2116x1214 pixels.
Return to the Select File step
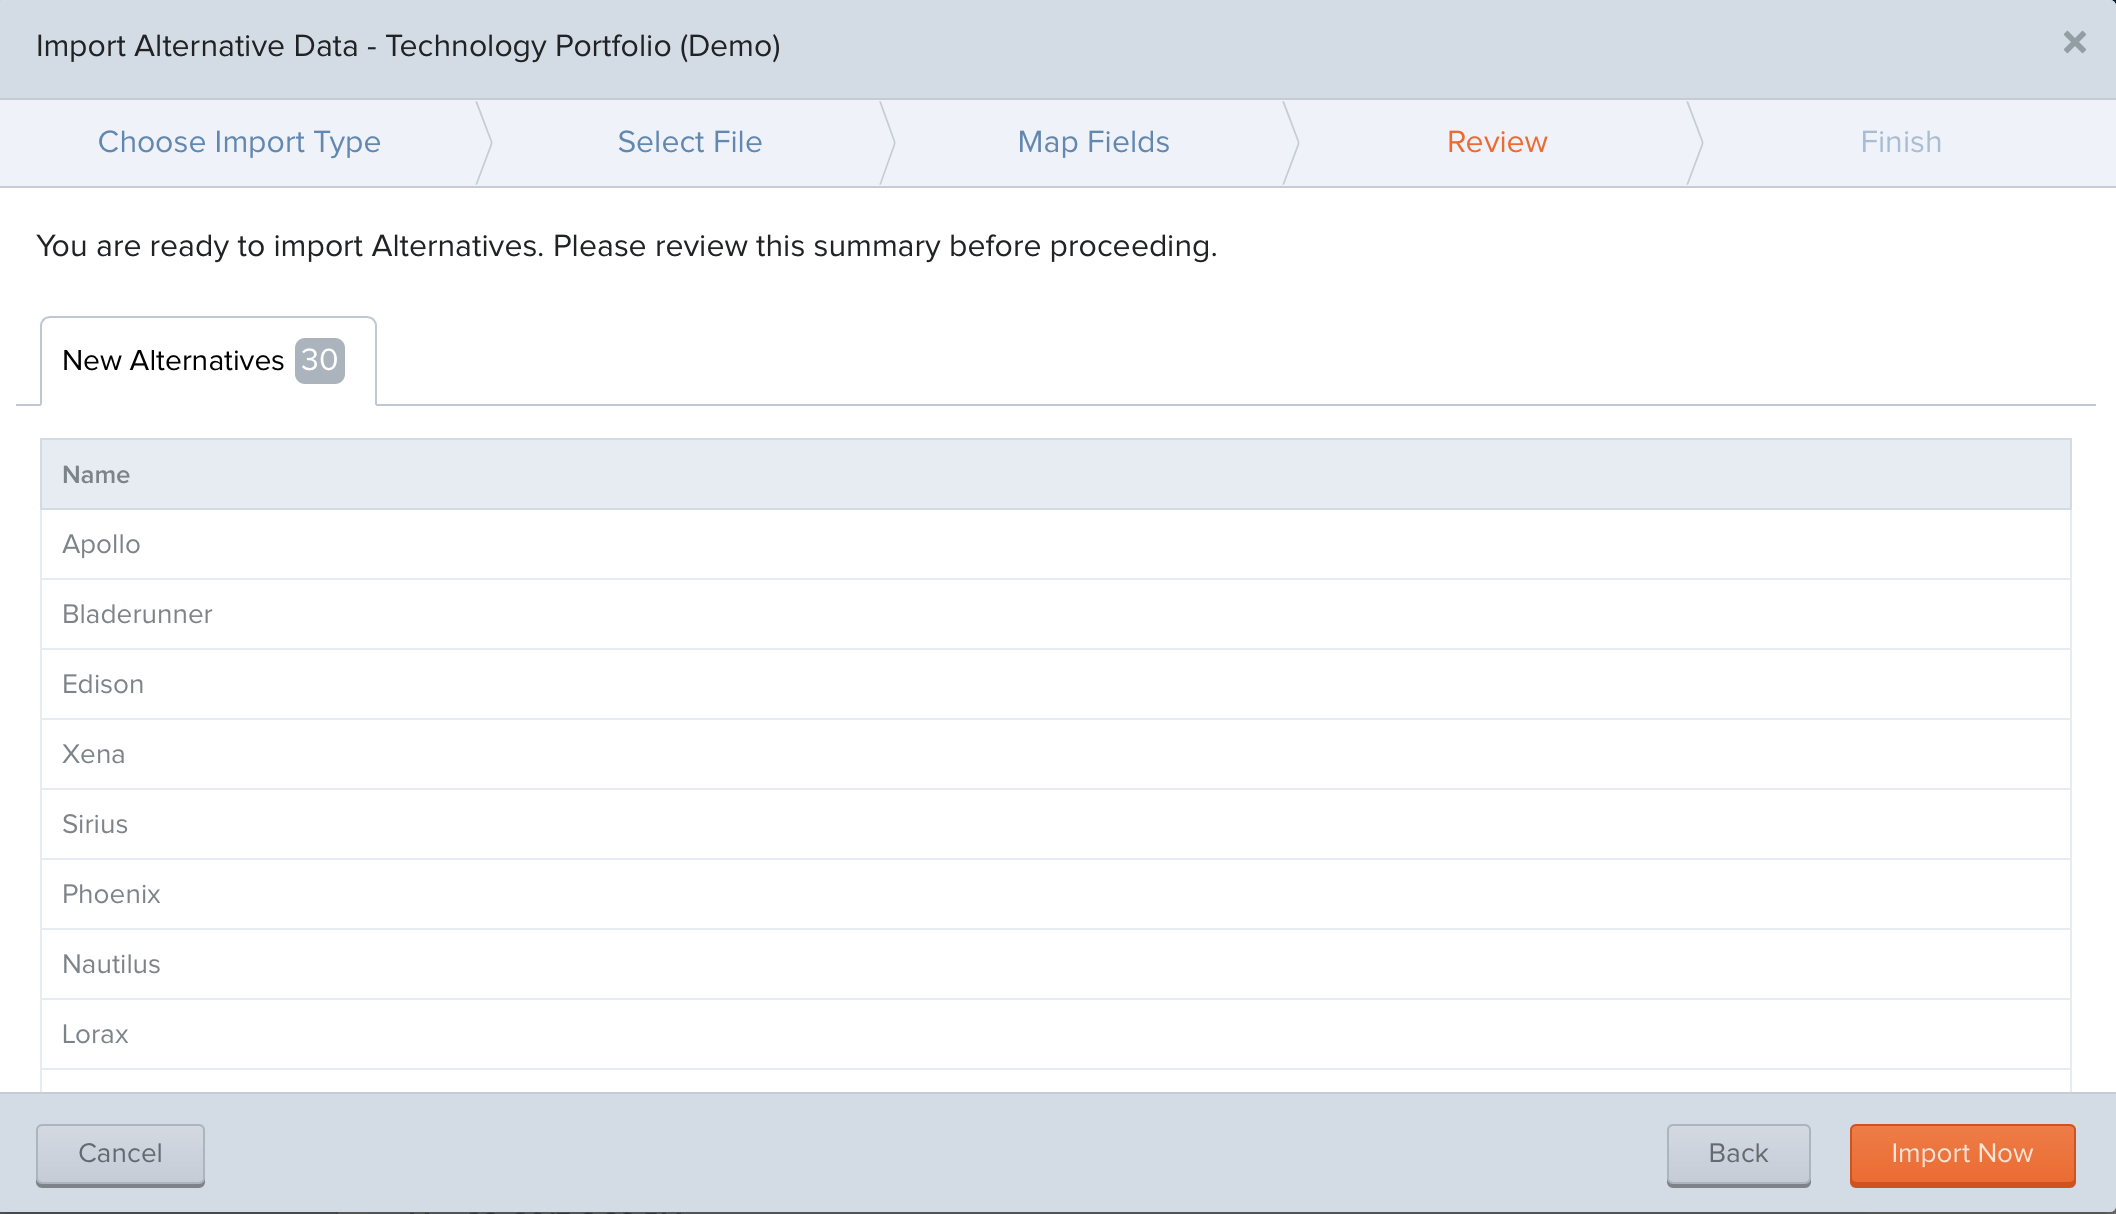(689, 142)
